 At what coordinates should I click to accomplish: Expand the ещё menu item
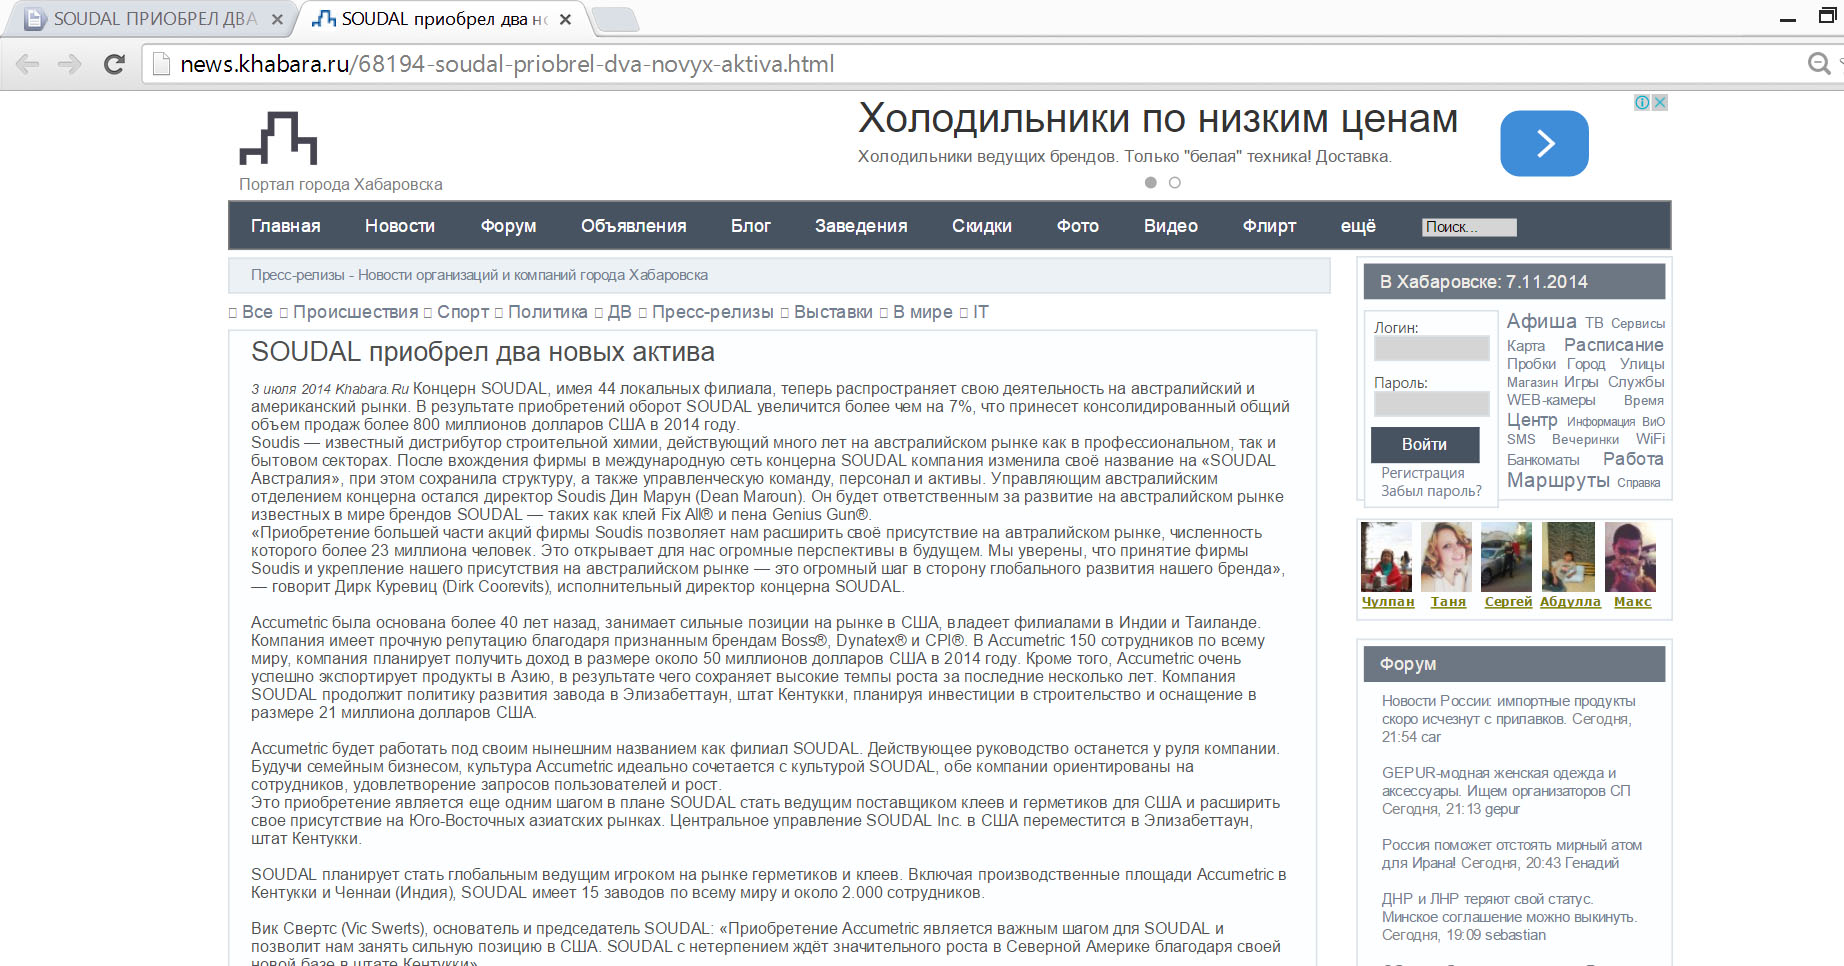pos(1358,226)
